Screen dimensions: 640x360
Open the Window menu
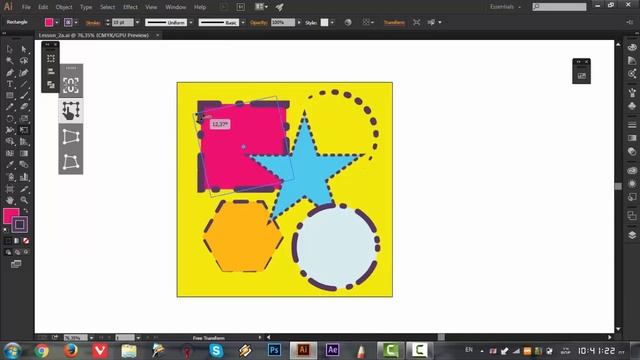point(176,7)
